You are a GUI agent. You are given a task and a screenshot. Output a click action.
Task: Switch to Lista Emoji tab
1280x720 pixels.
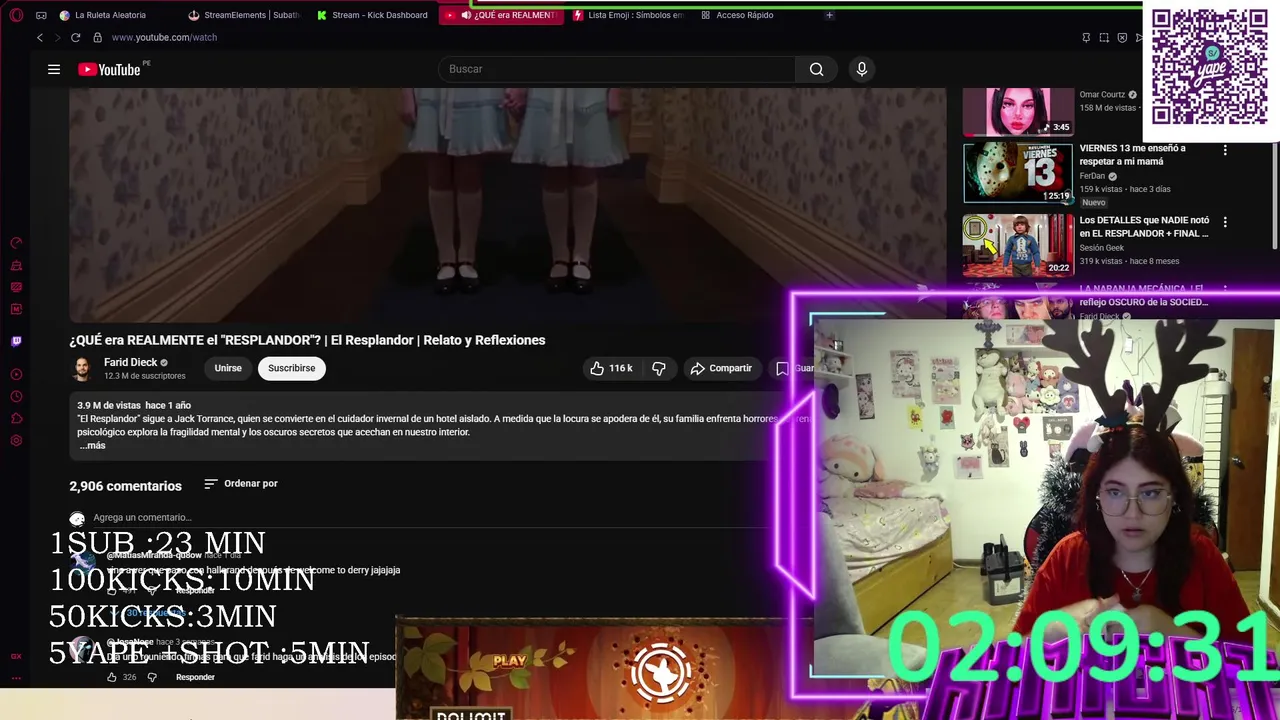coord(629,15)
